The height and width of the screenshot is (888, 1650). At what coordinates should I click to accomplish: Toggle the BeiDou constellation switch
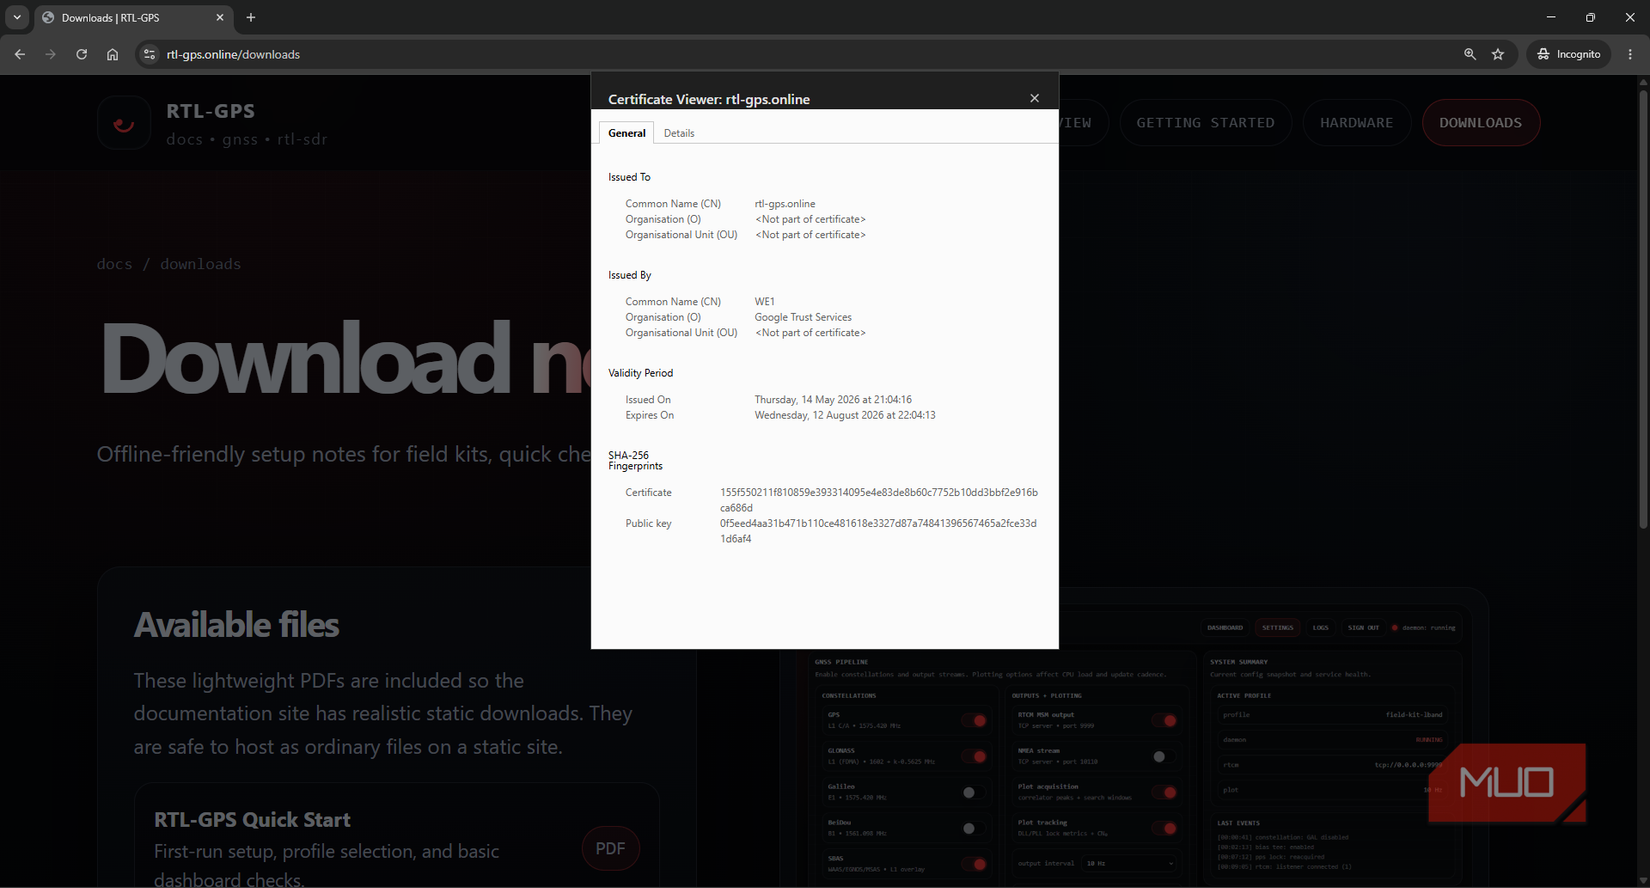973,828
